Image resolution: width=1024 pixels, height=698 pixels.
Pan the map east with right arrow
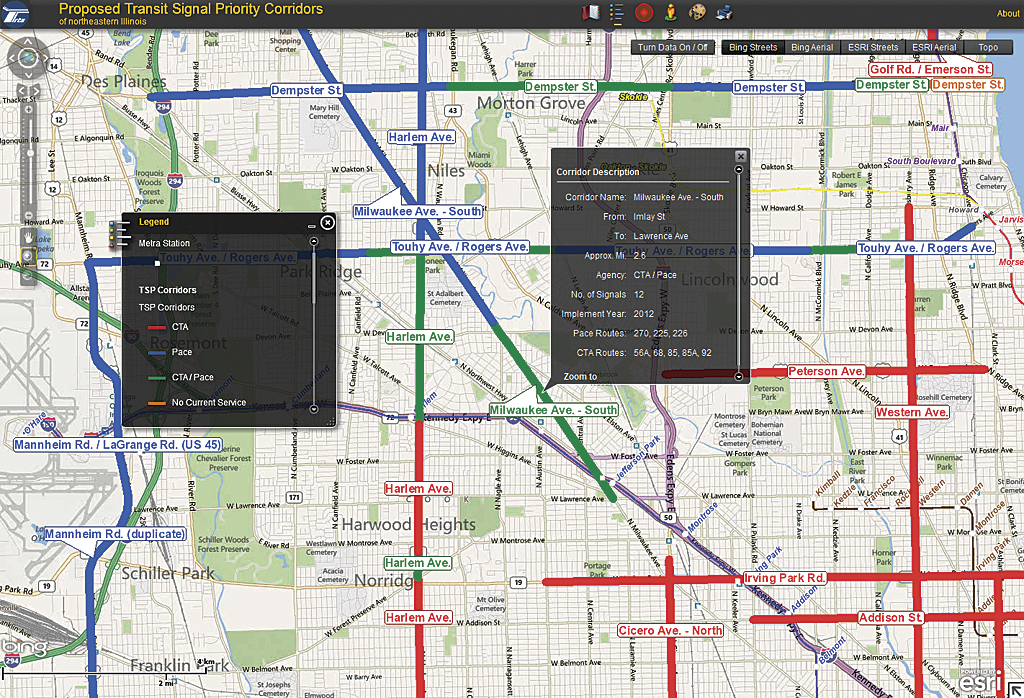click(x=44, y=58)
